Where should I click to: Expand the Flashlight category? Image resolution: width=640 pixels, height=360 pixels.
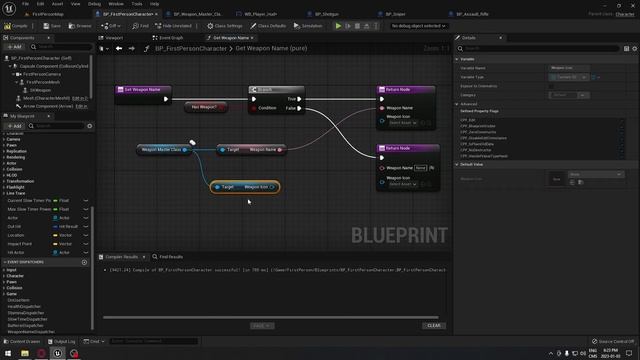4,187
